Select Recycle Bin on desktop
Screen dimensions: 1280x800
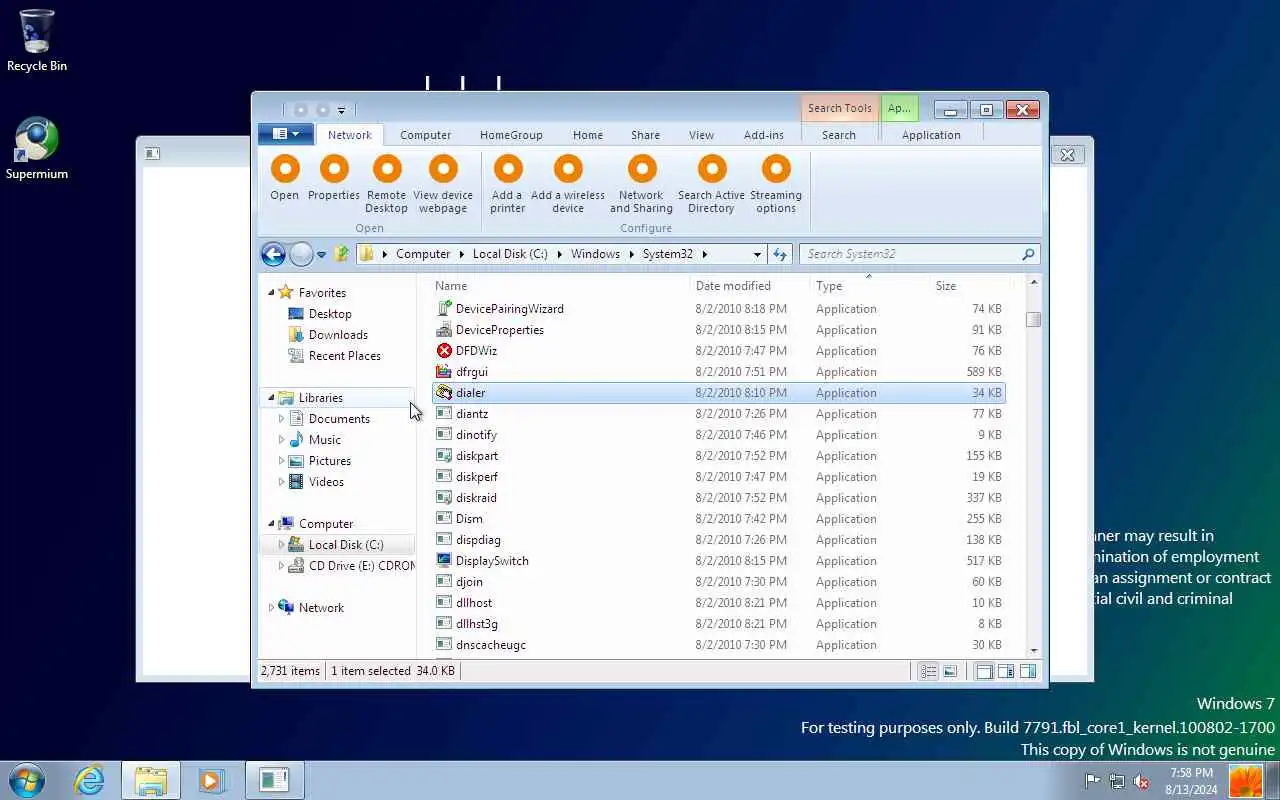coord(37,41)
